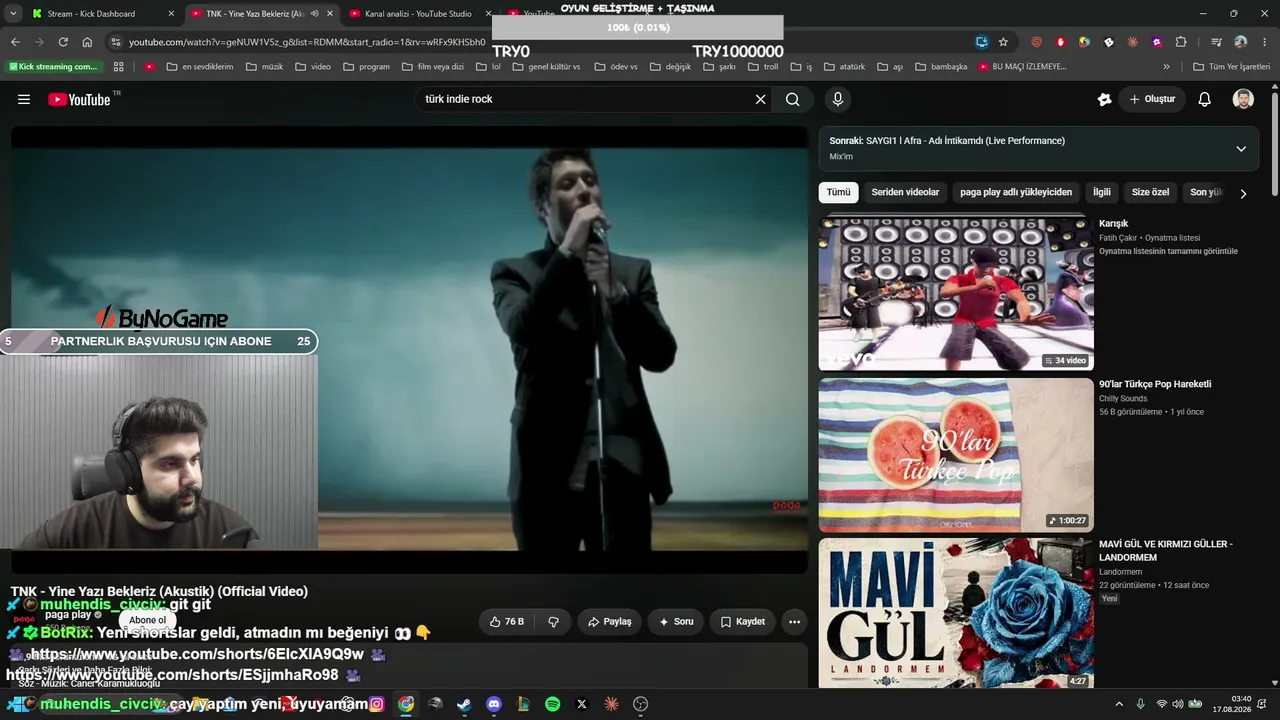Image resolution: width=1280 pixels, height=720 pixels.
Task: Go to the YouTube home logo
Action: 79,99
